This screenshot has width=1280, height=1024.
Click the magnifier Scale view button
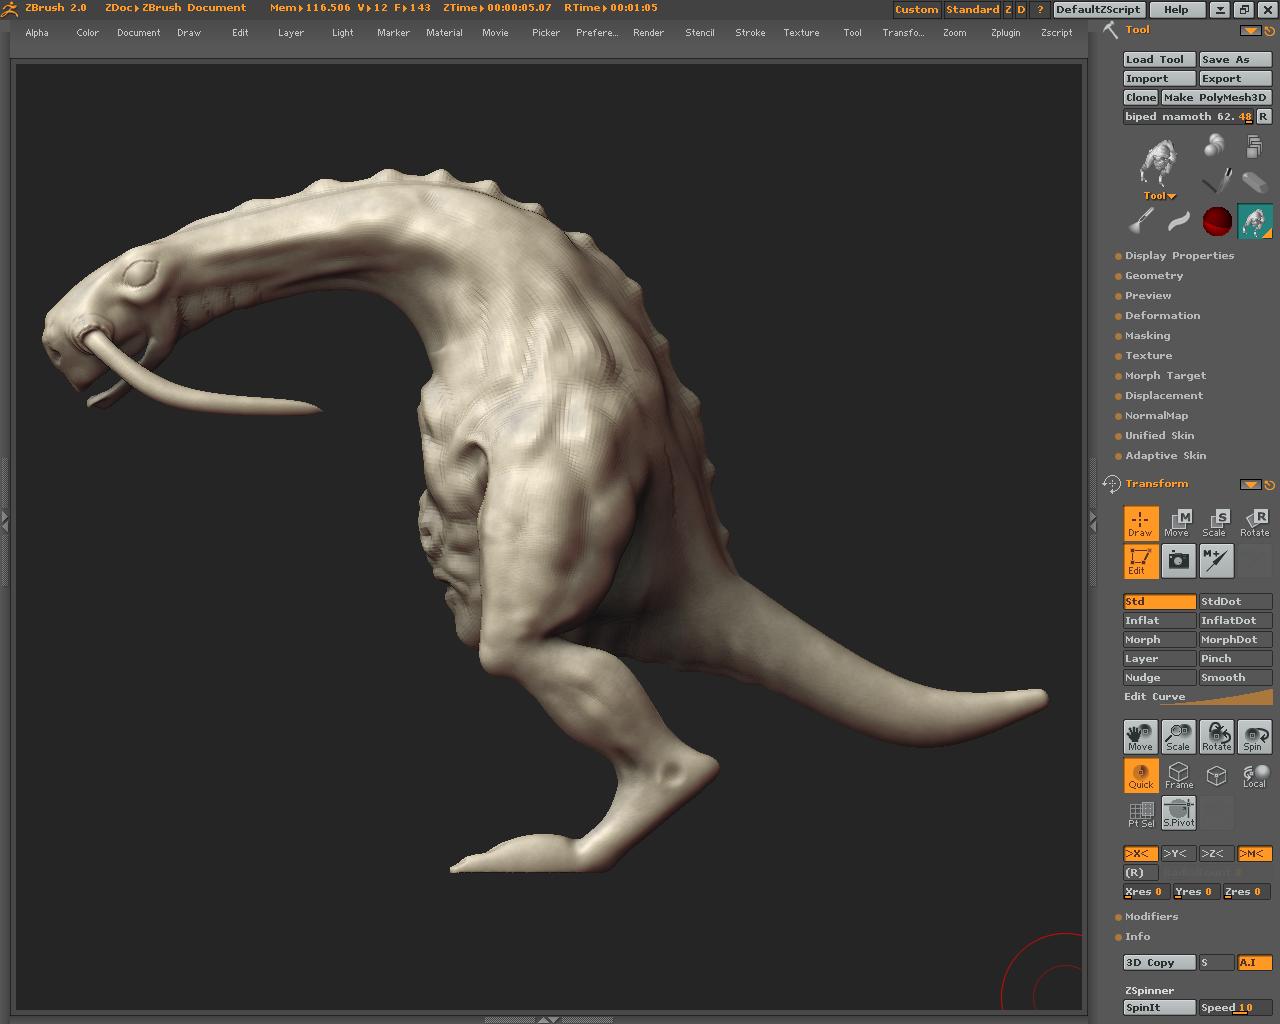click(1179, 737)
